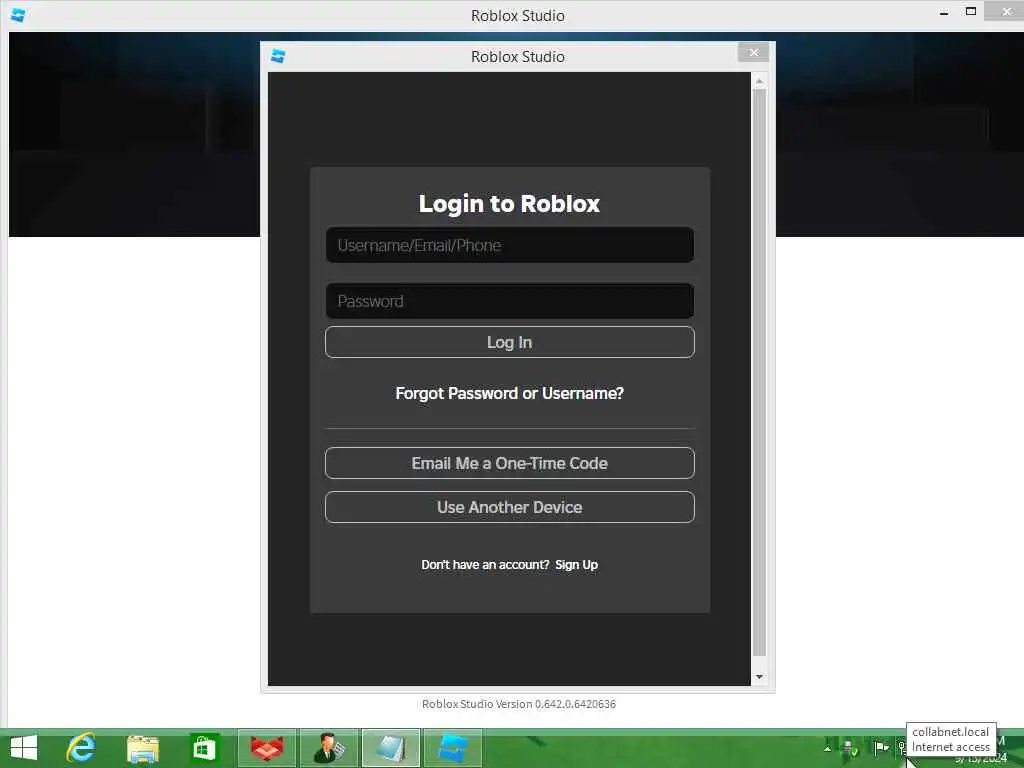The width and height of the screenshot is (1024, 768).
Task: Open the Windows Start button
Action: [24, 748]
